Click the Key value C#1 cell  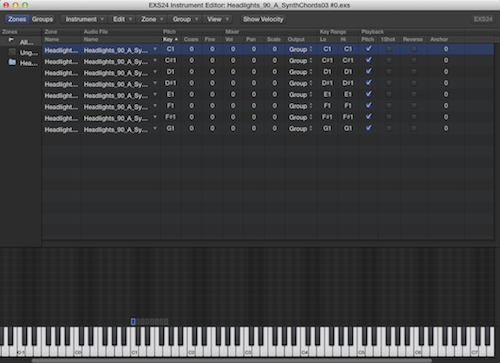[171, 61]
